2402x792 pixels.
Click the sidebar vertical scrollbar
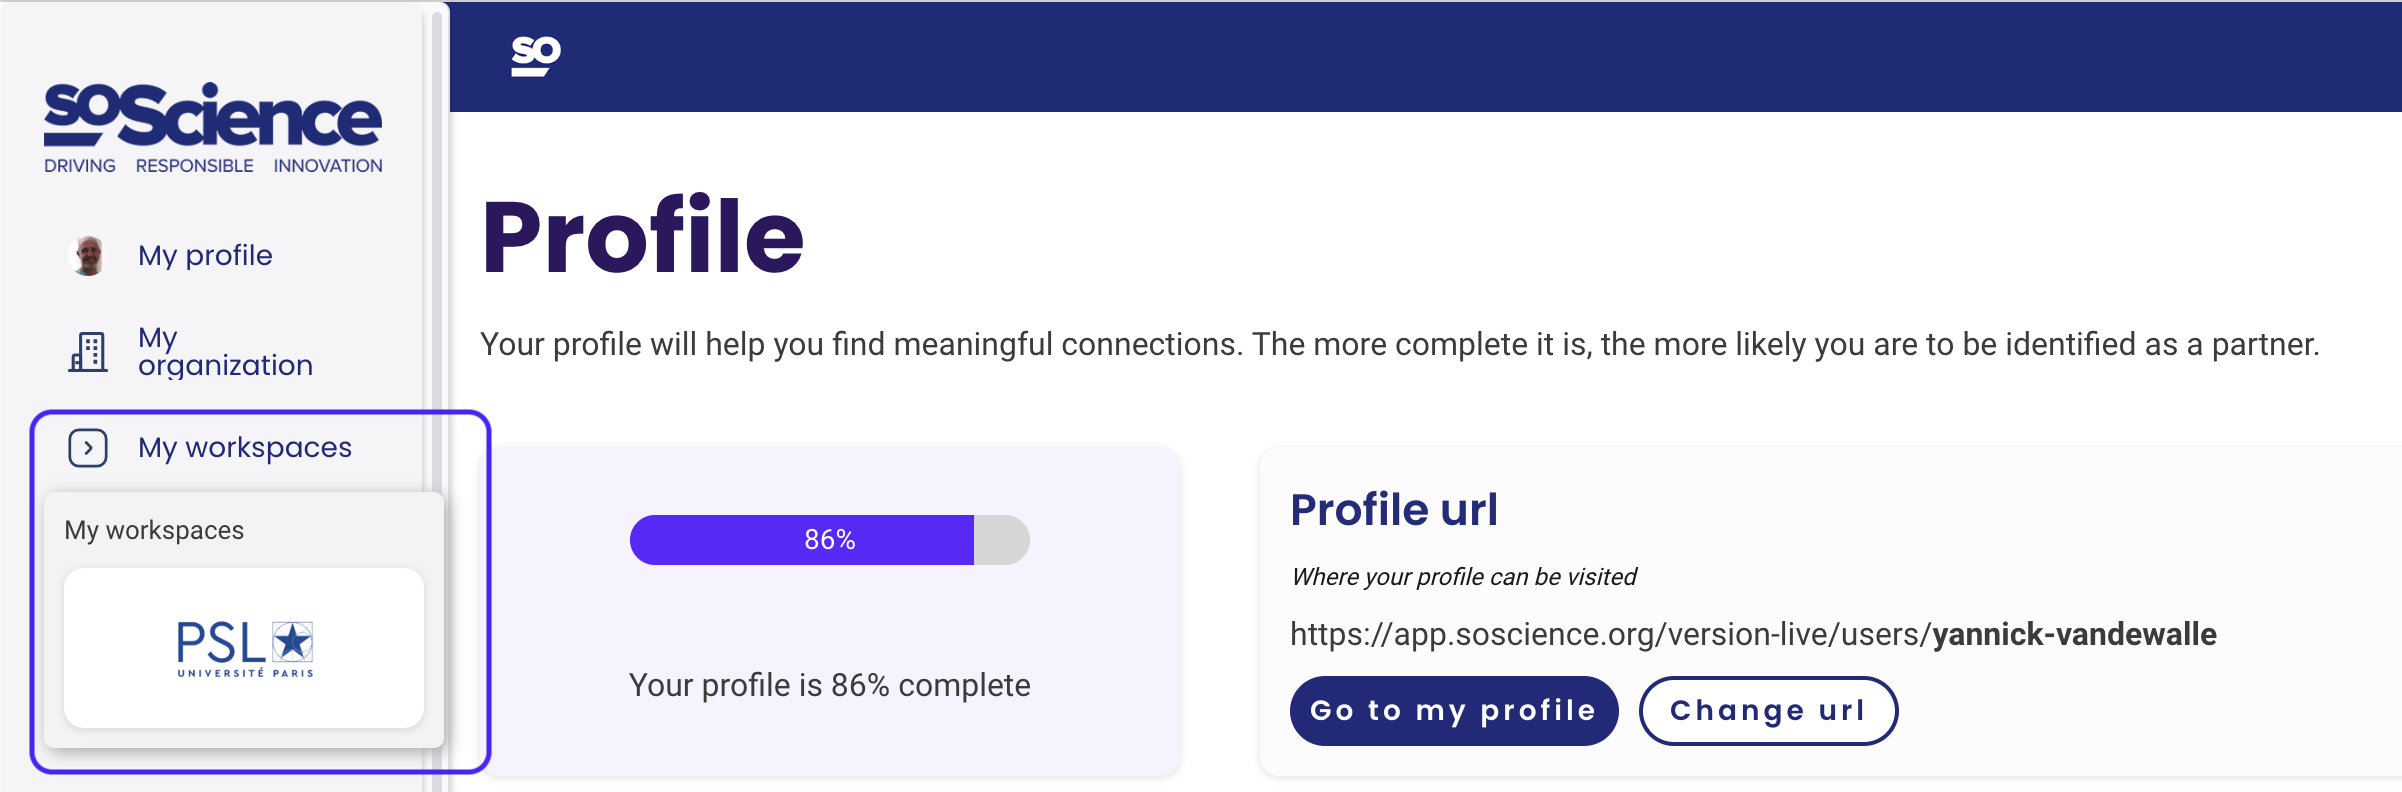click(x=437, y=400)
